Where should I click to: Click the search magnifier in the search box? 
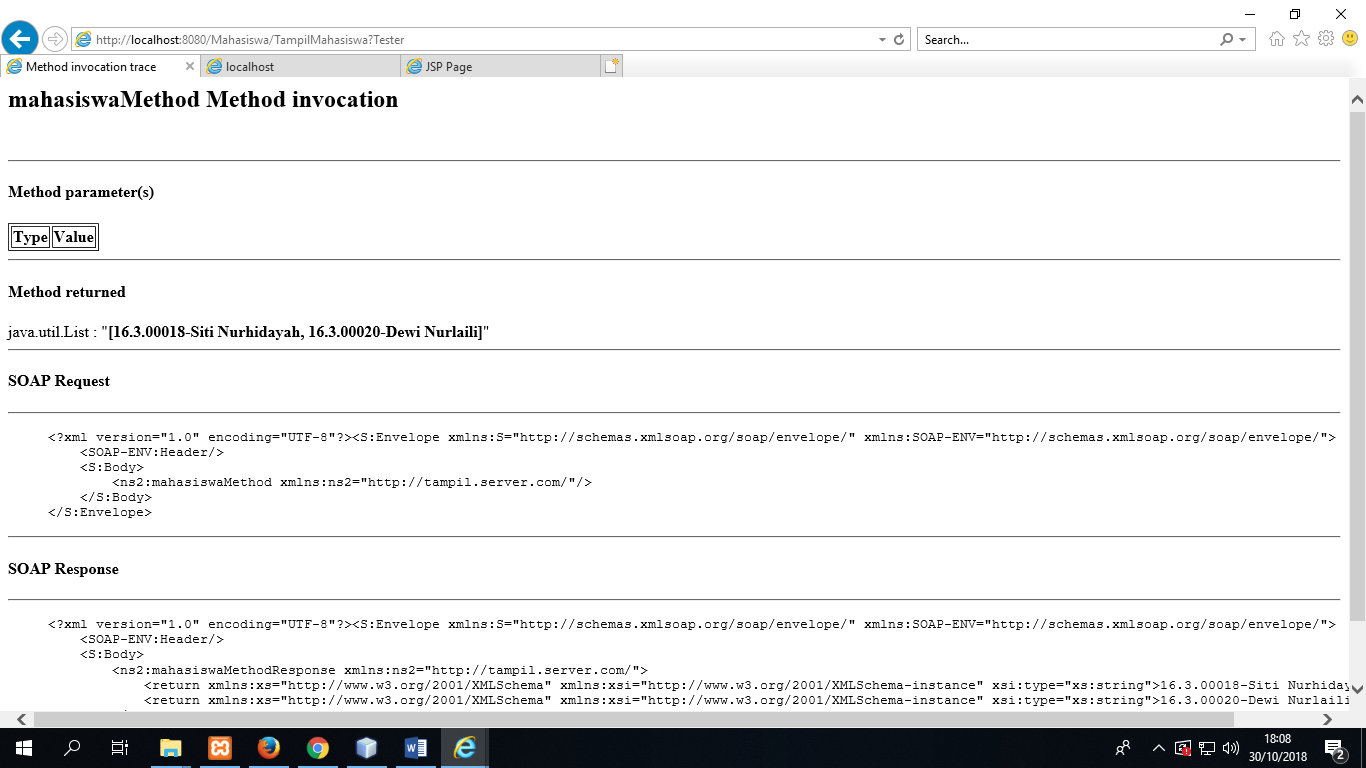click(x=1228, y=39)
